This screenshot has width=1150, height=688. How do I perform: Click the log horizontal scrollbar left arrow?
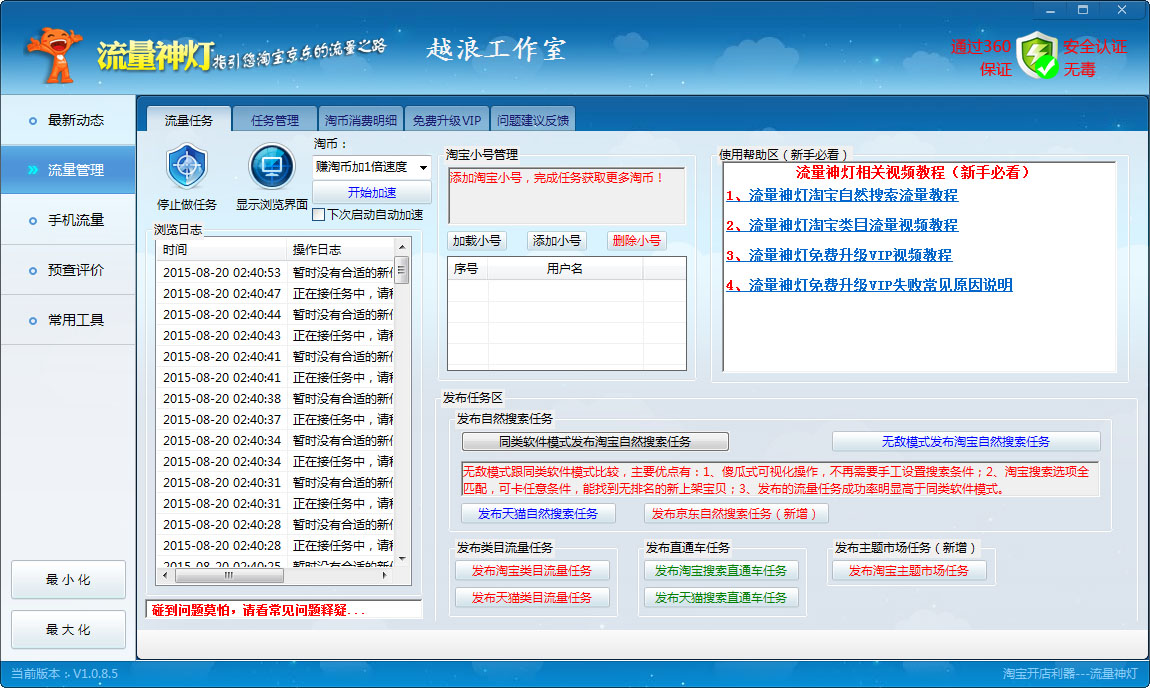[164, 576]
